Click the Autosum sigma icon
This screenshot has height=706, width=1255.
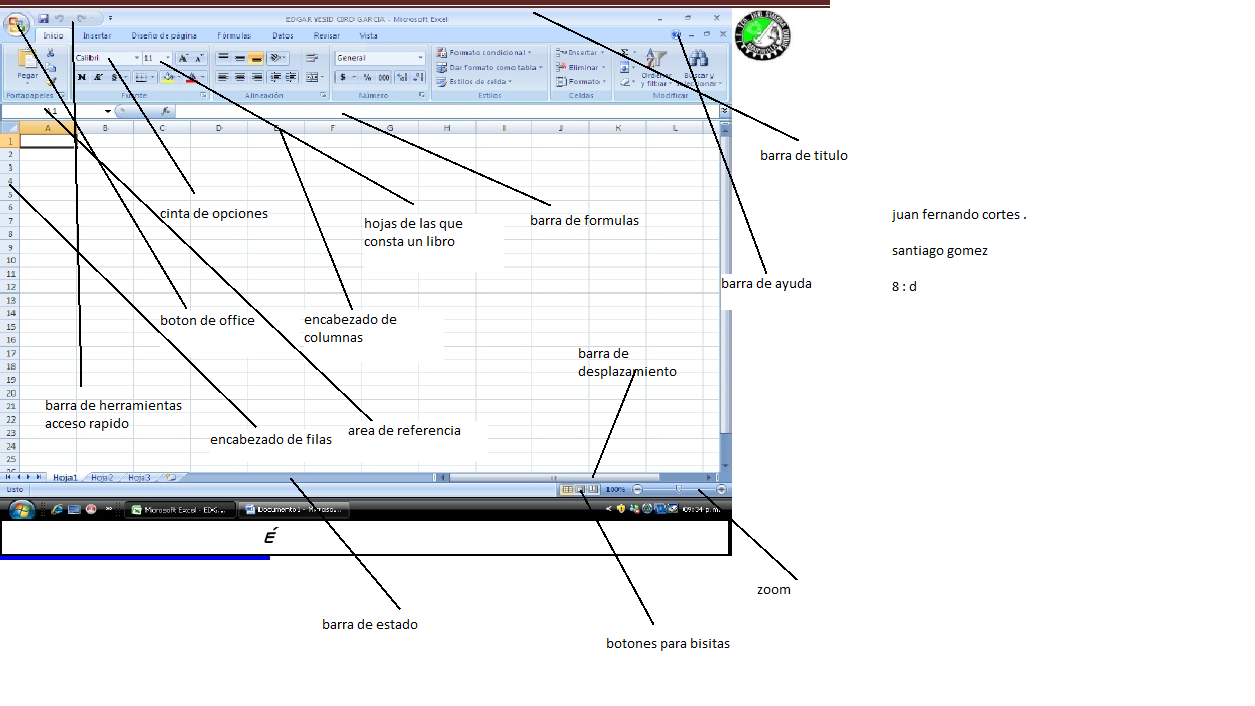pyautogui.click(x=624, y=51)
